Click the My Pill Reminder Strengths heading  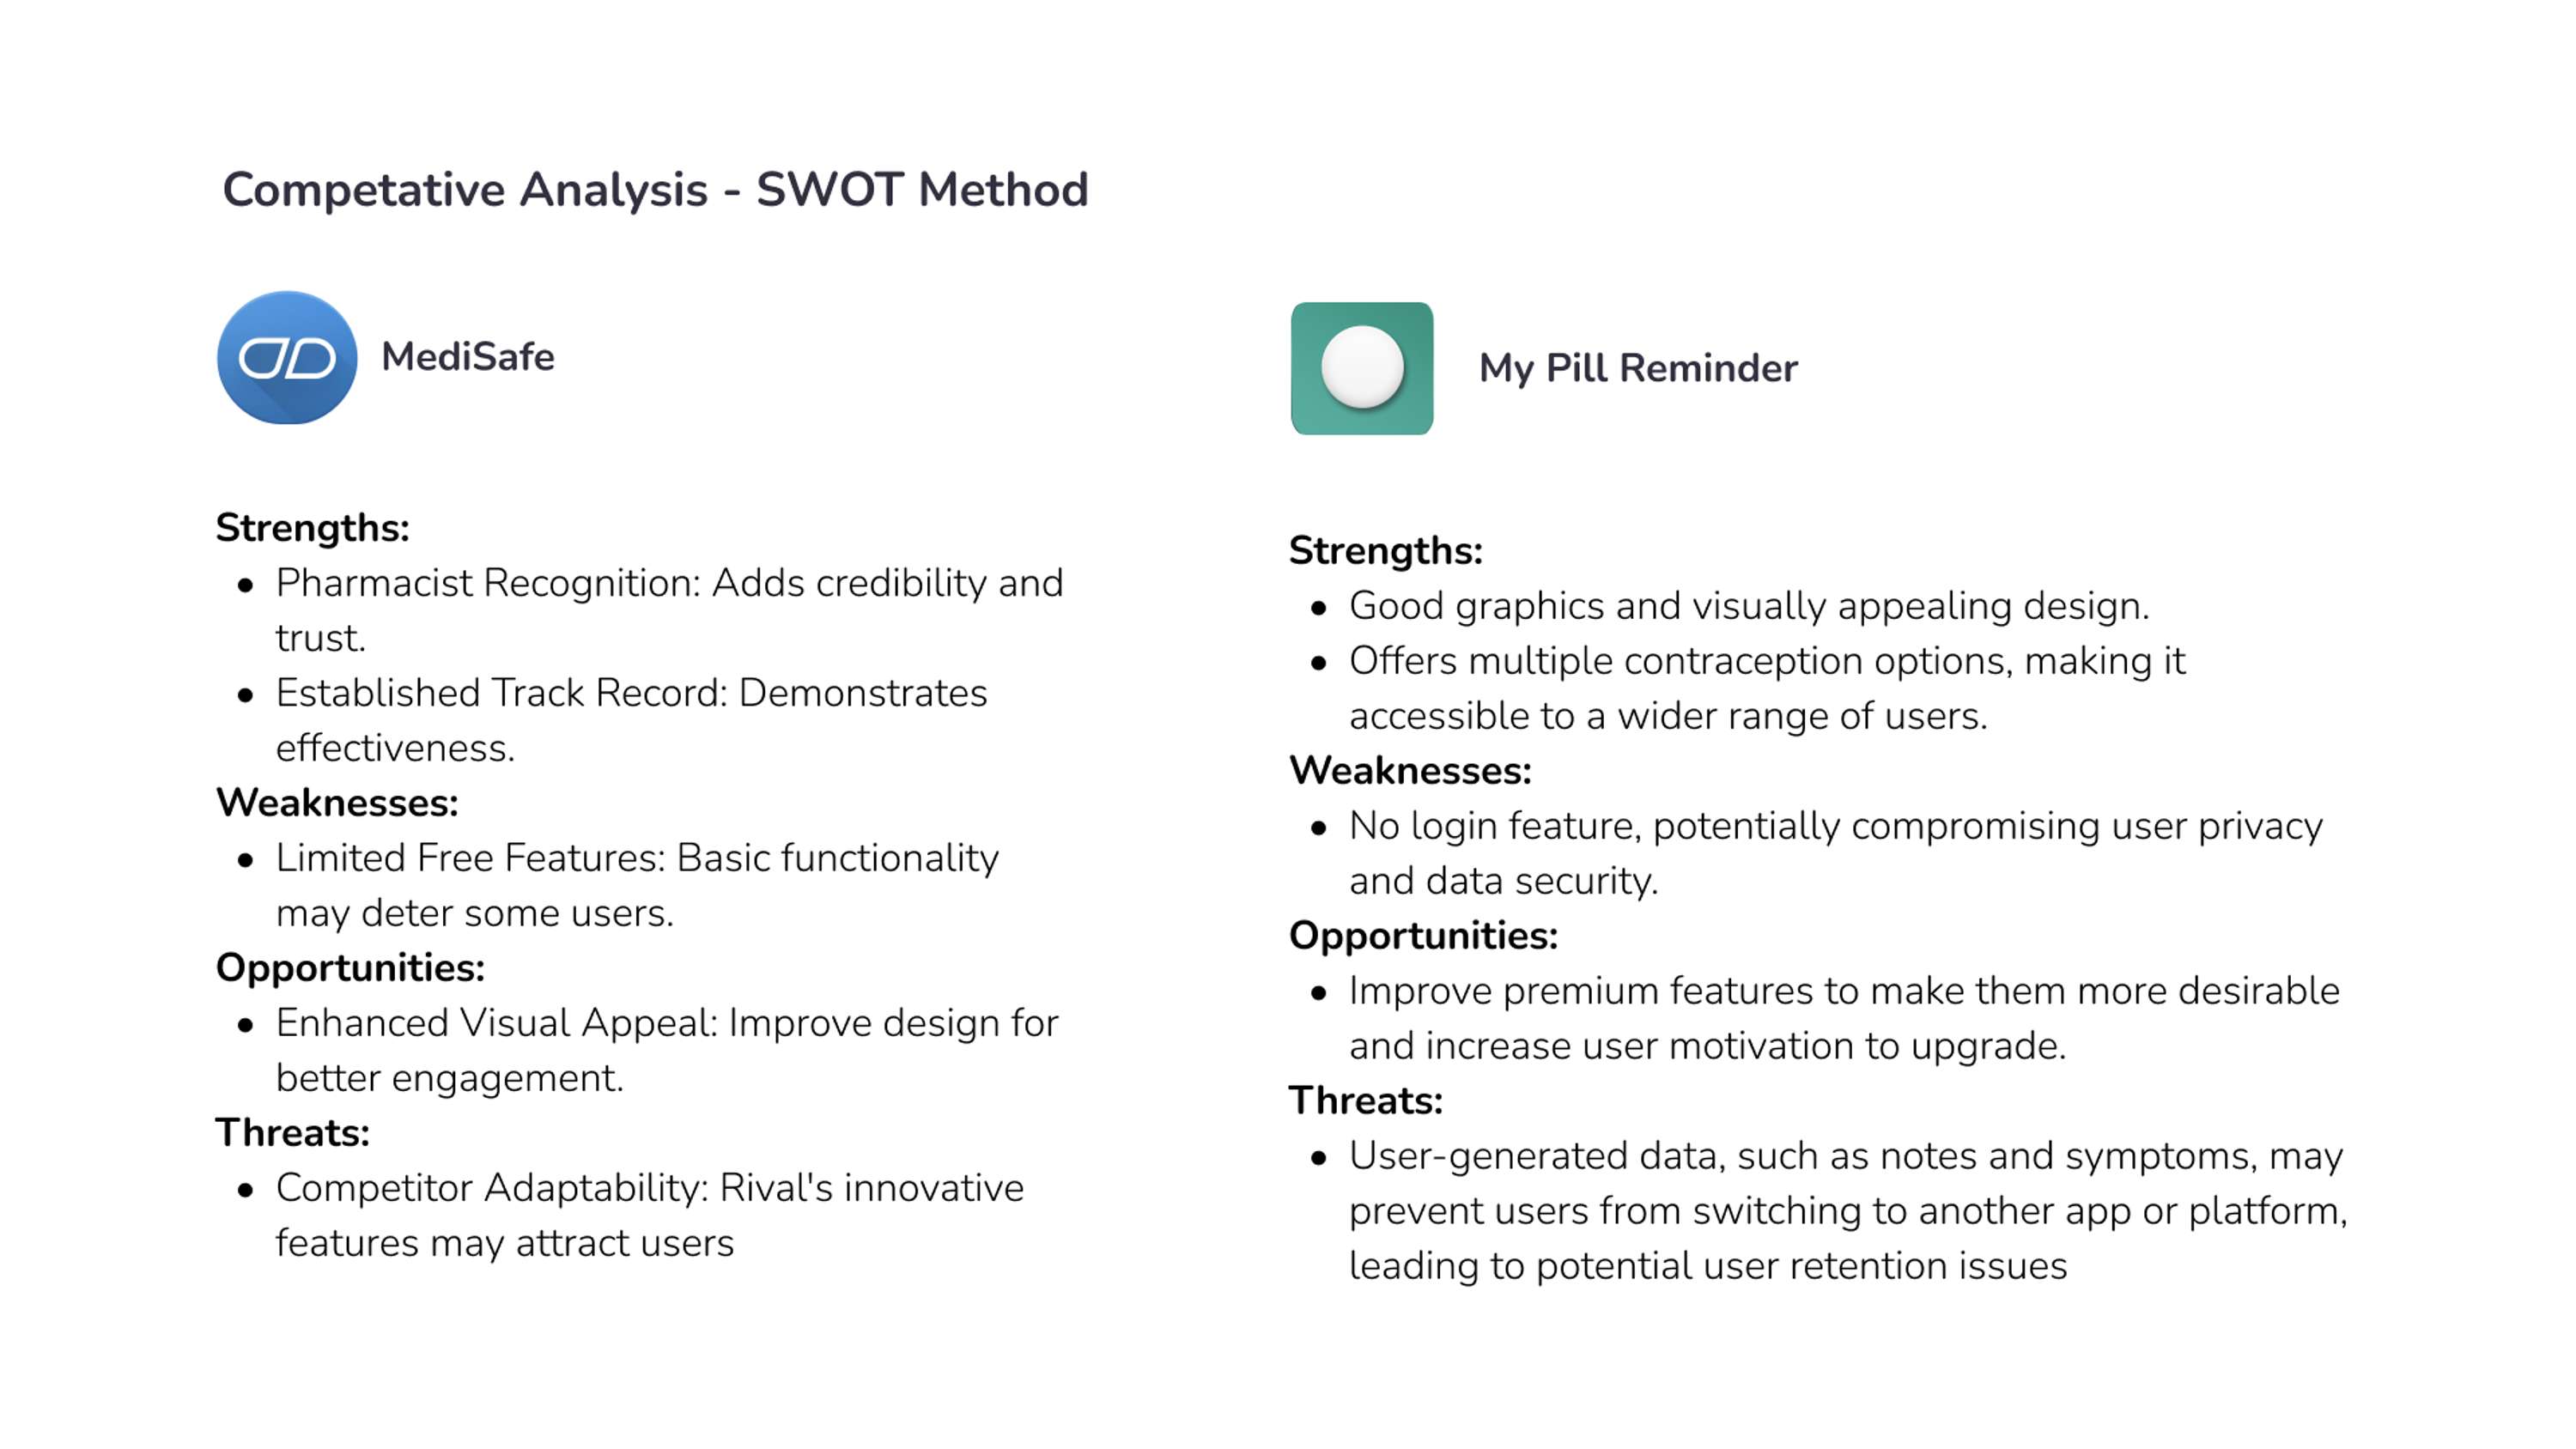point(1385,551)
